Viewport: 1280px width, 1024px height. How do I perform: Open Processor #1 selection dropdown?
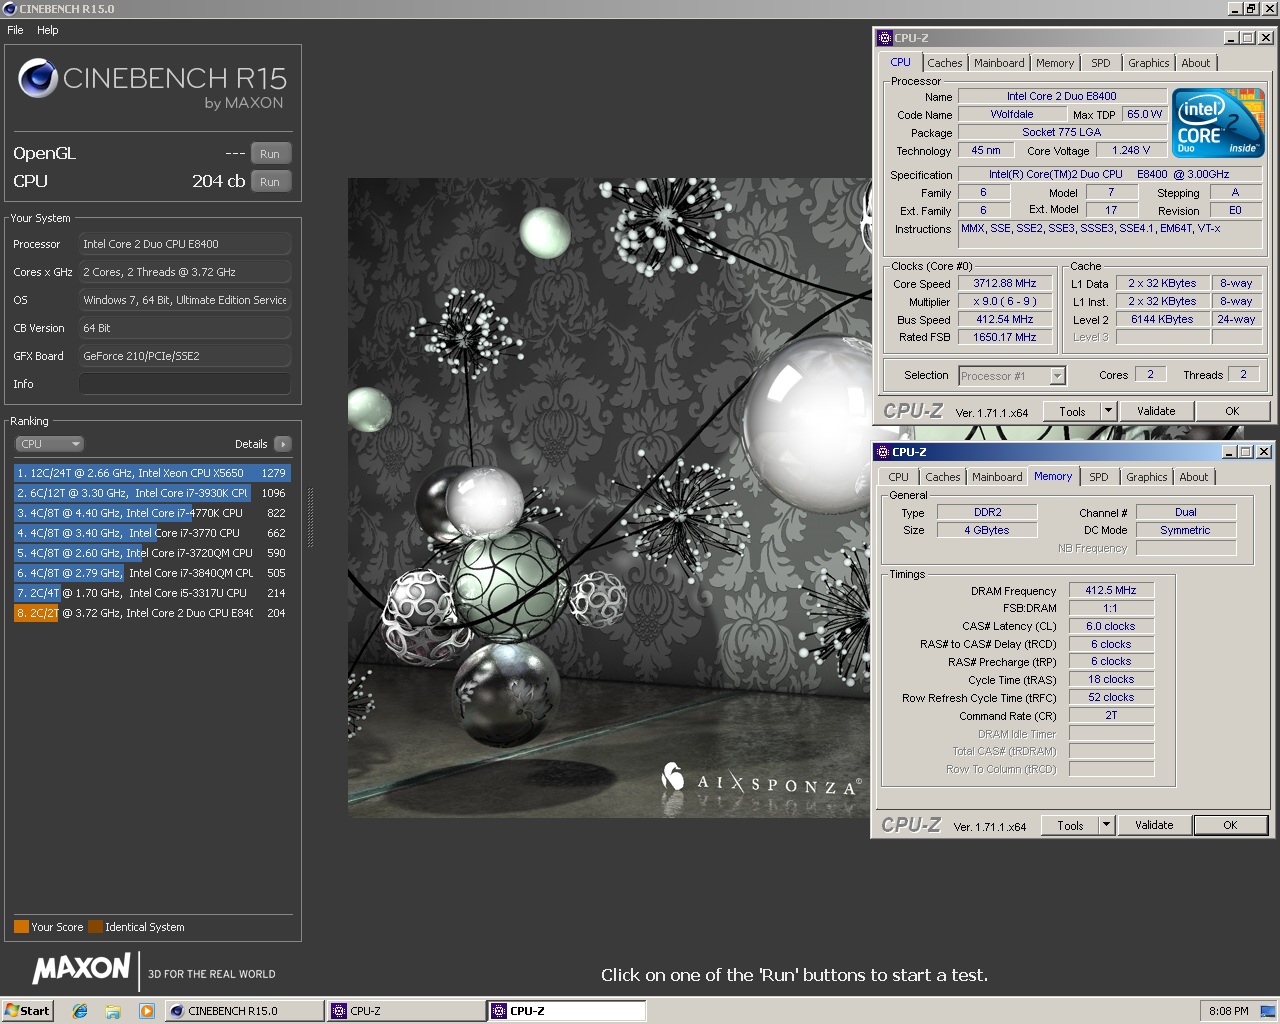[1012, 376]
